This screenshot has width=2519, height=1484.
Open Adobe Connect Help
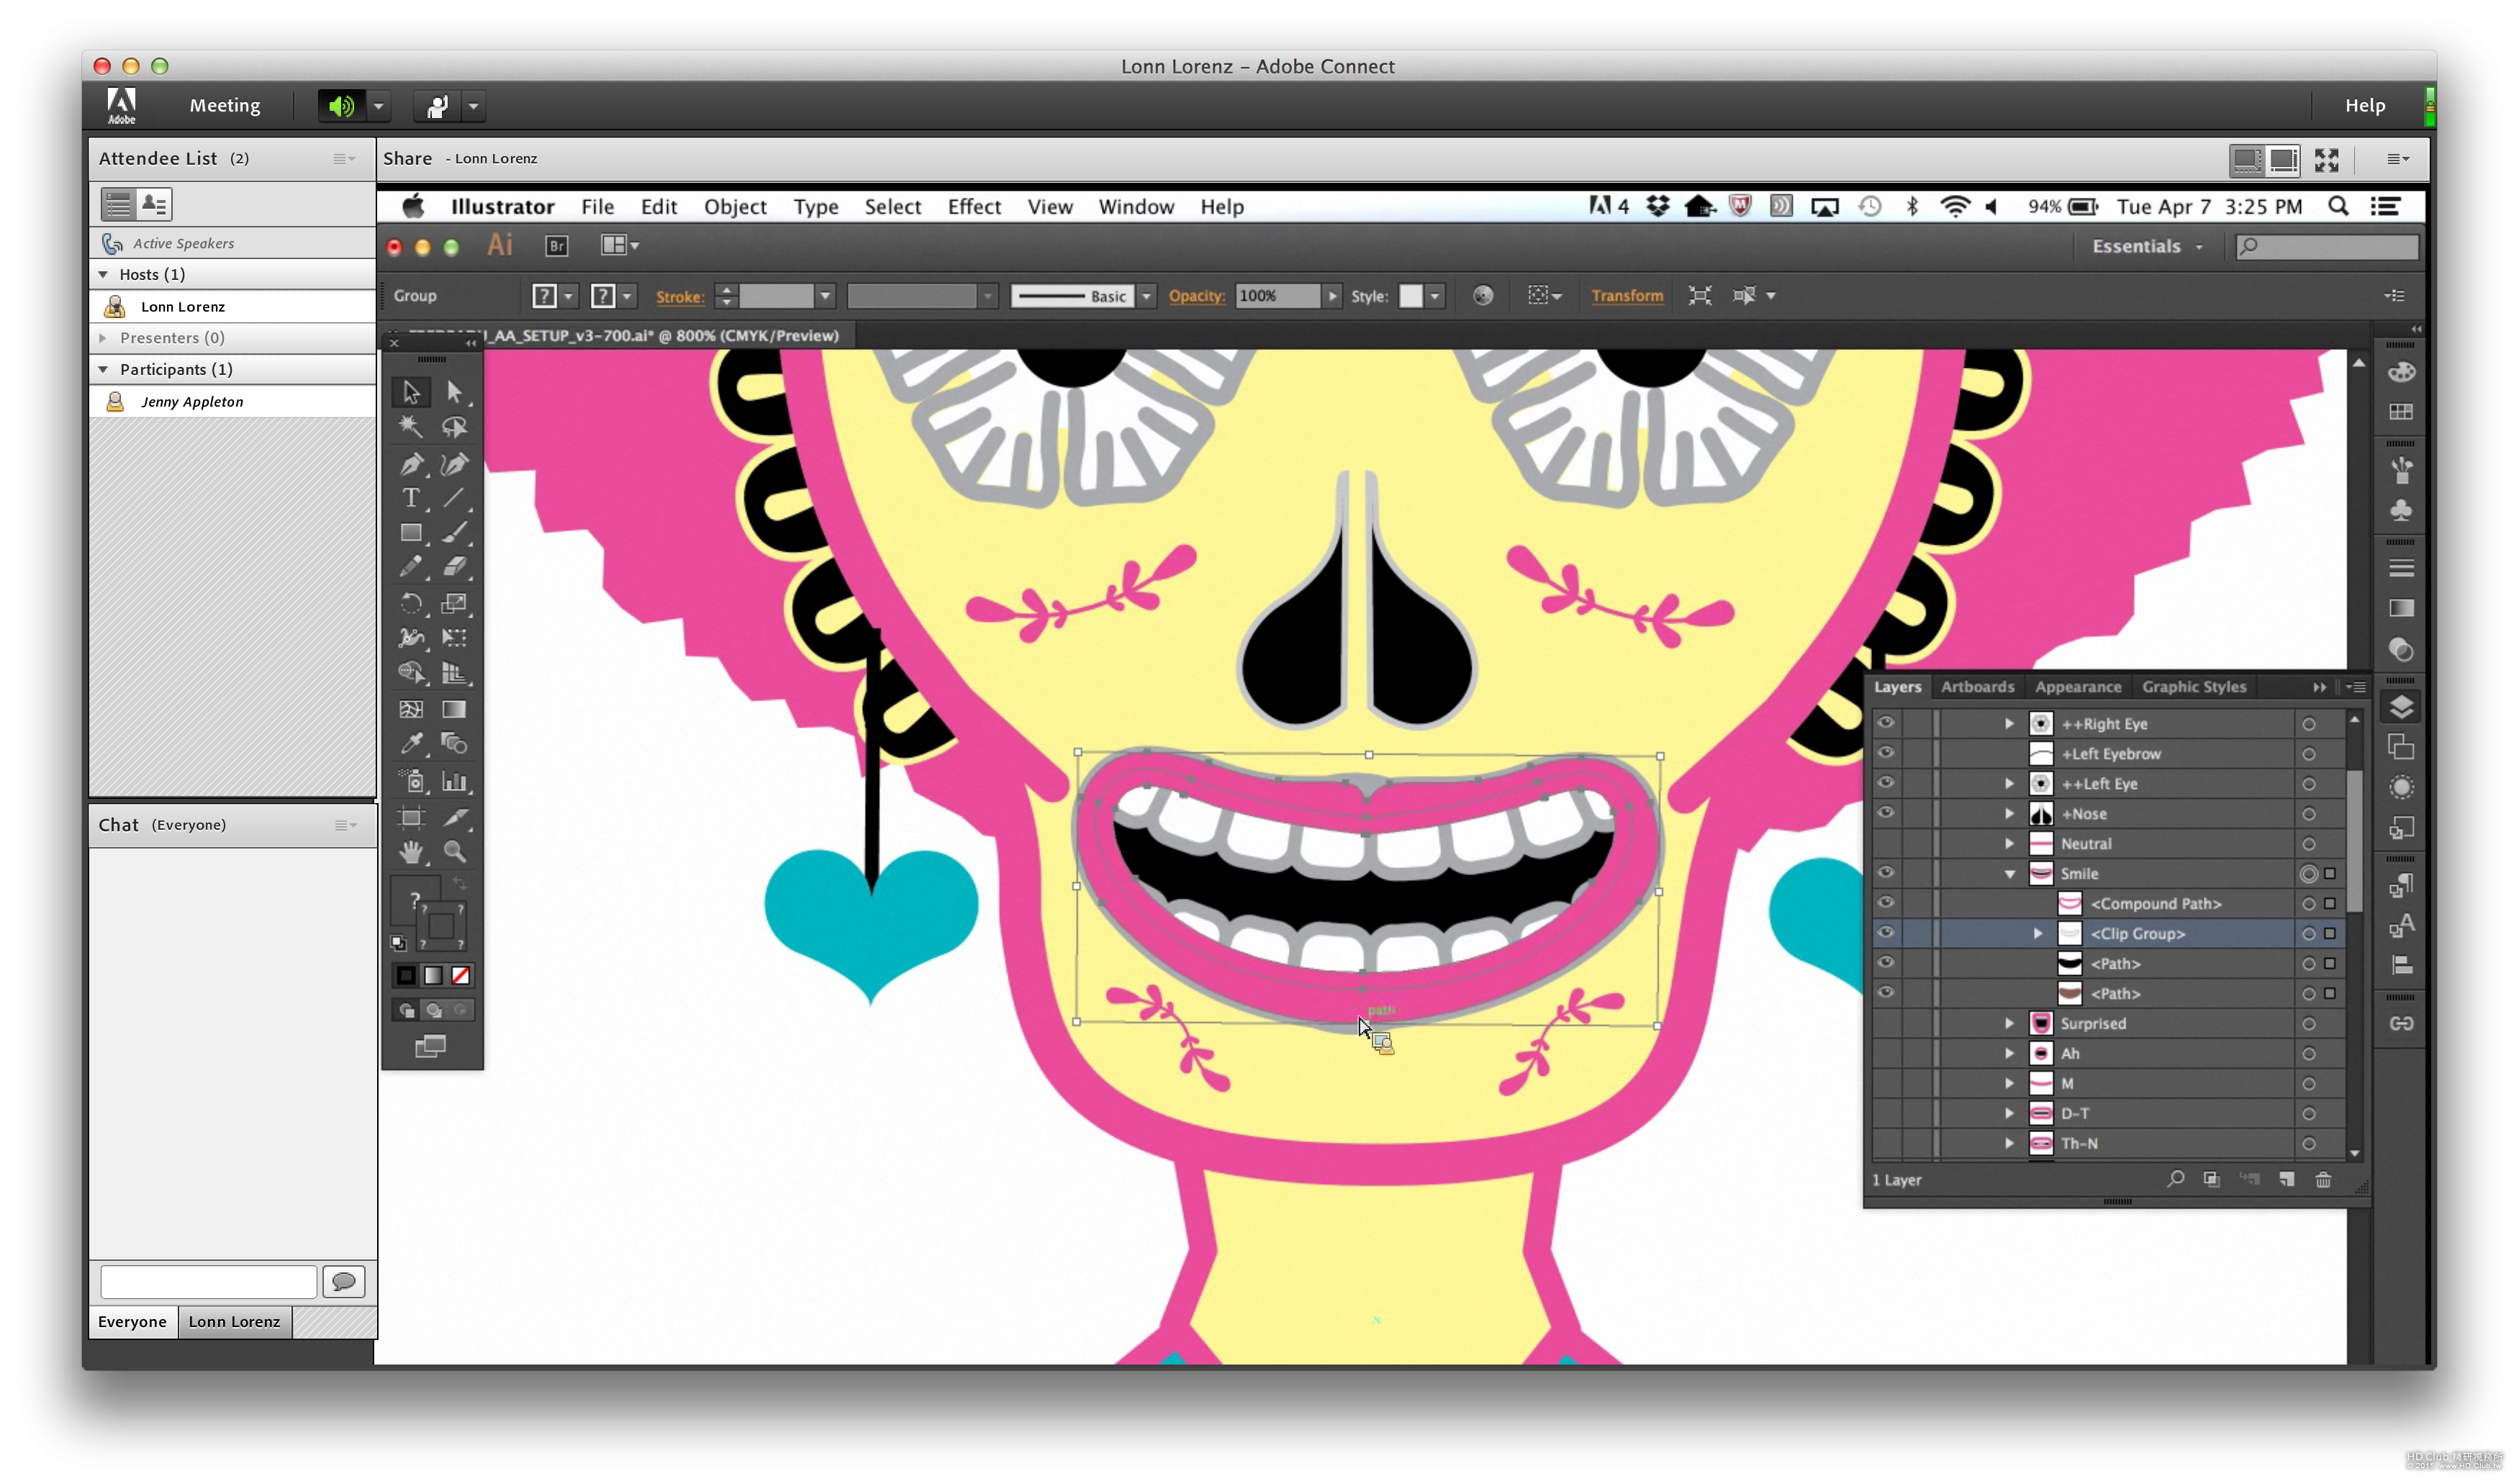click(x=2364, y=105)
